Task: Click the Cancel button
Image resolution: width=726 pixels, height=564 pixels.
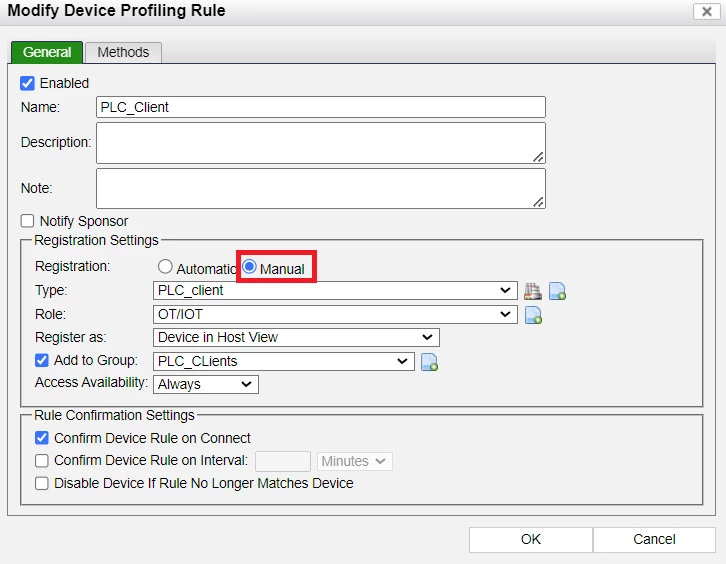Action: pos(654,539)
